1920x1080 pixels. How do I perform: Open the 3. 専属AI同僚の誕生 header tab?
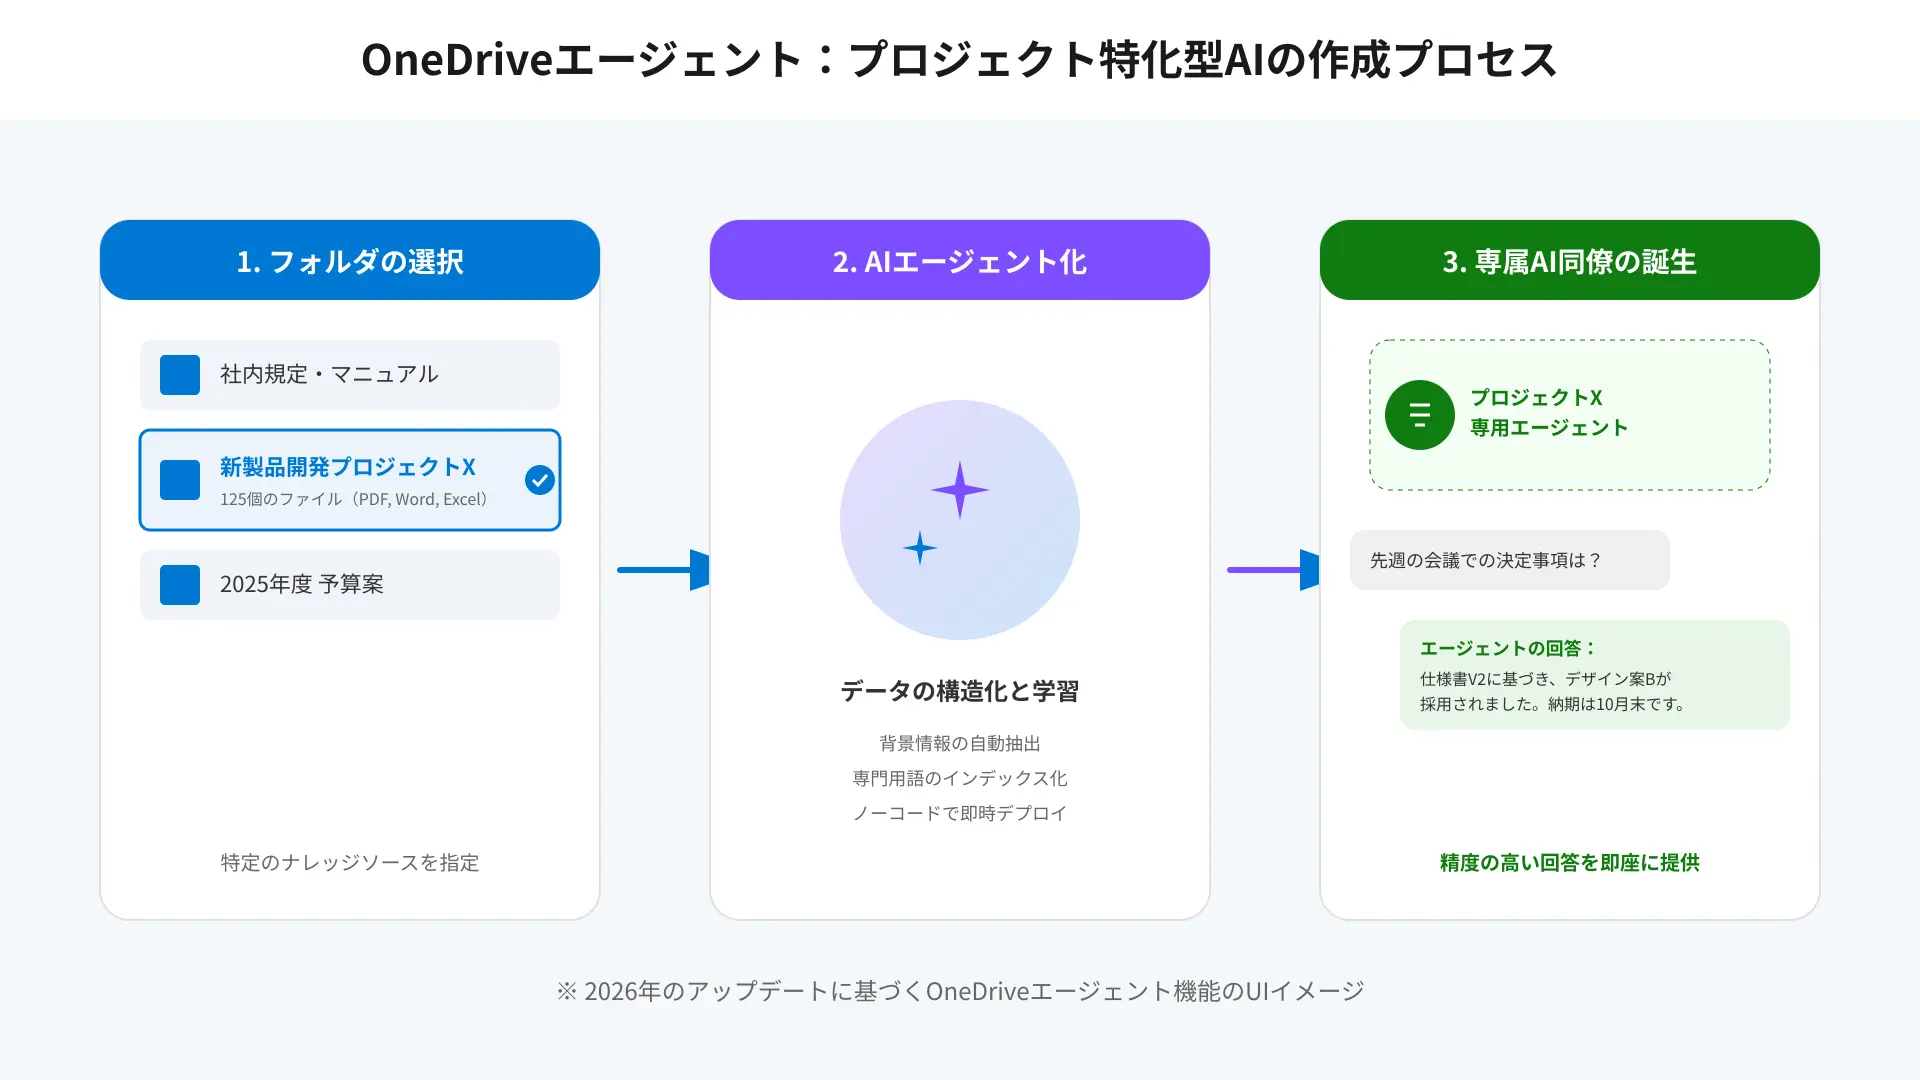tap(1570, 260)
